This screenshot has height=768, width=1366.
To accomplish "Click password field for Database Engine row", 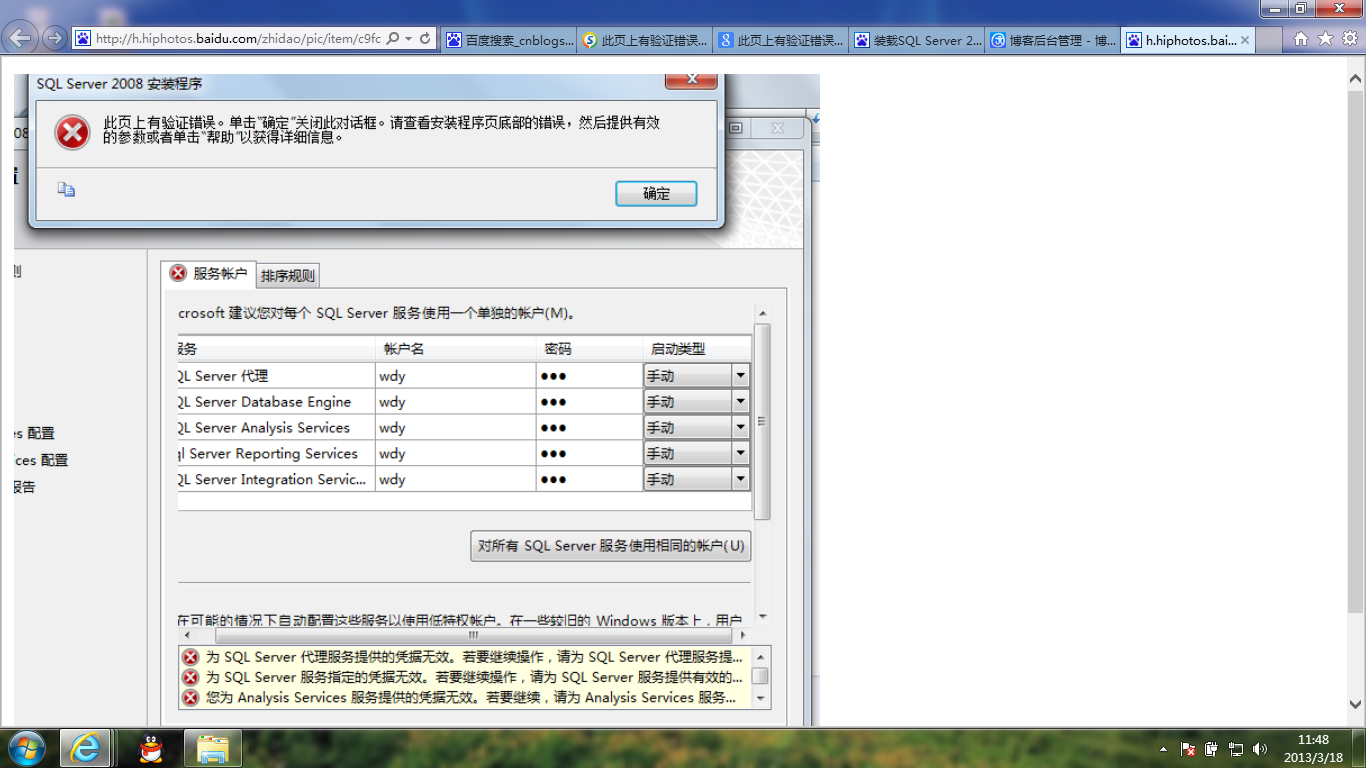I will (x=589, y=402).
